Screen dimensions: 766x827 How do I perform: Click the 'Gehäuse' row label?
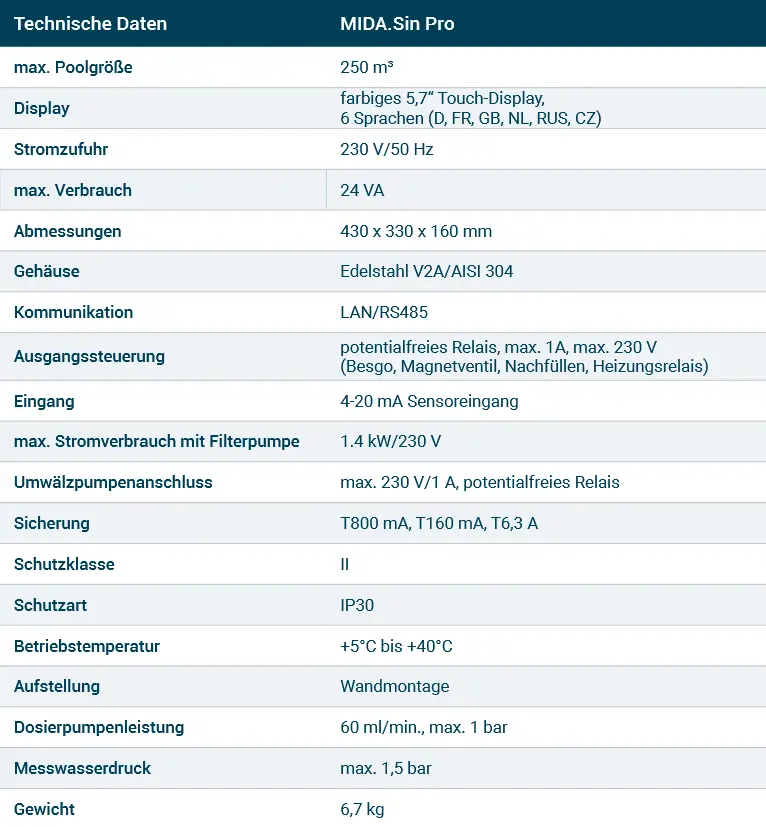pos(46,271)
